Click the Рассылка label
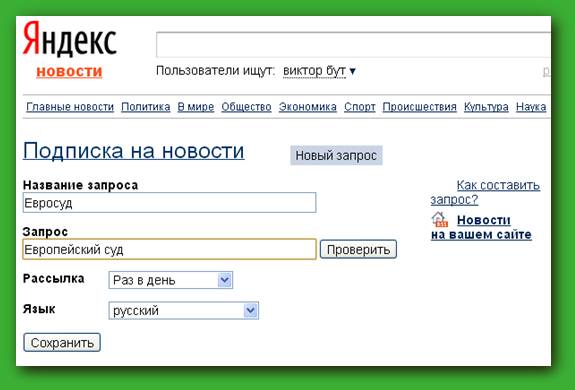The height and width of the screenshot is (390, 575). 54,279
